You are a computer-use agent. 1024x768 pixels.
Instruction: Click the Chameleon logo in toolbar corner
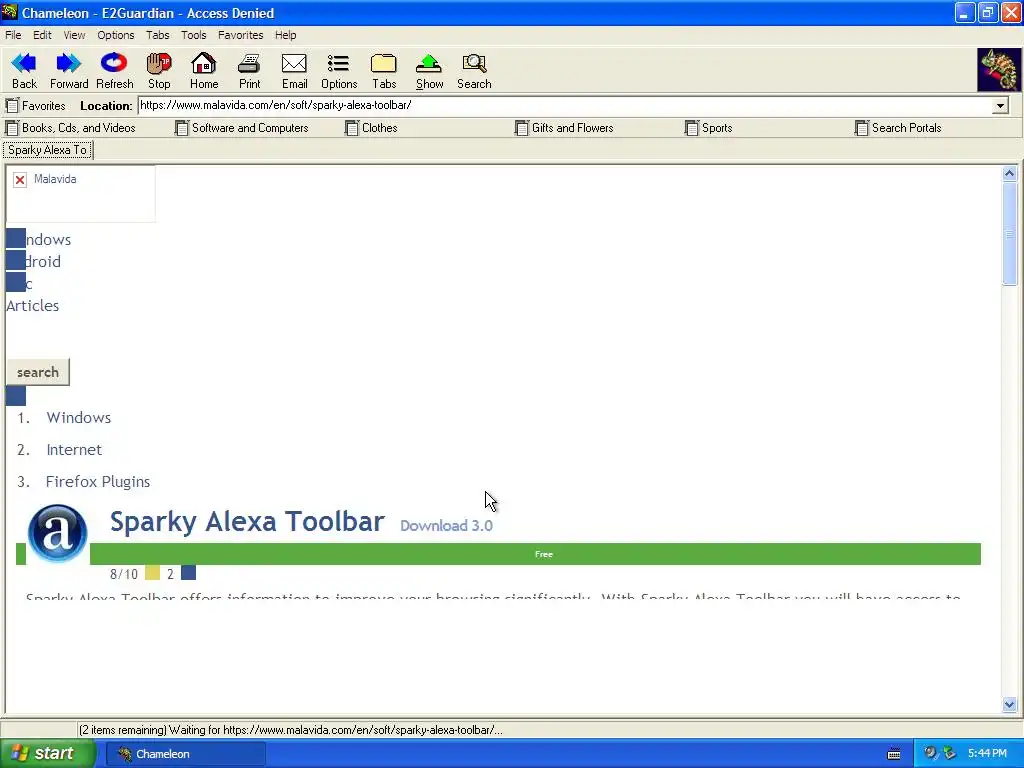point(999,70)
